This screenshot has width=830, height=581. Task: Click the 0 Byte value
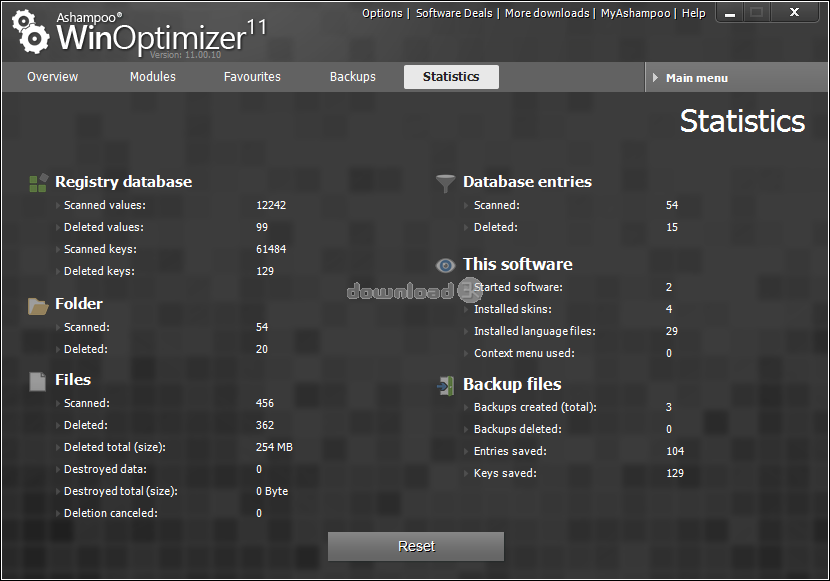click(x=272, y=492)
